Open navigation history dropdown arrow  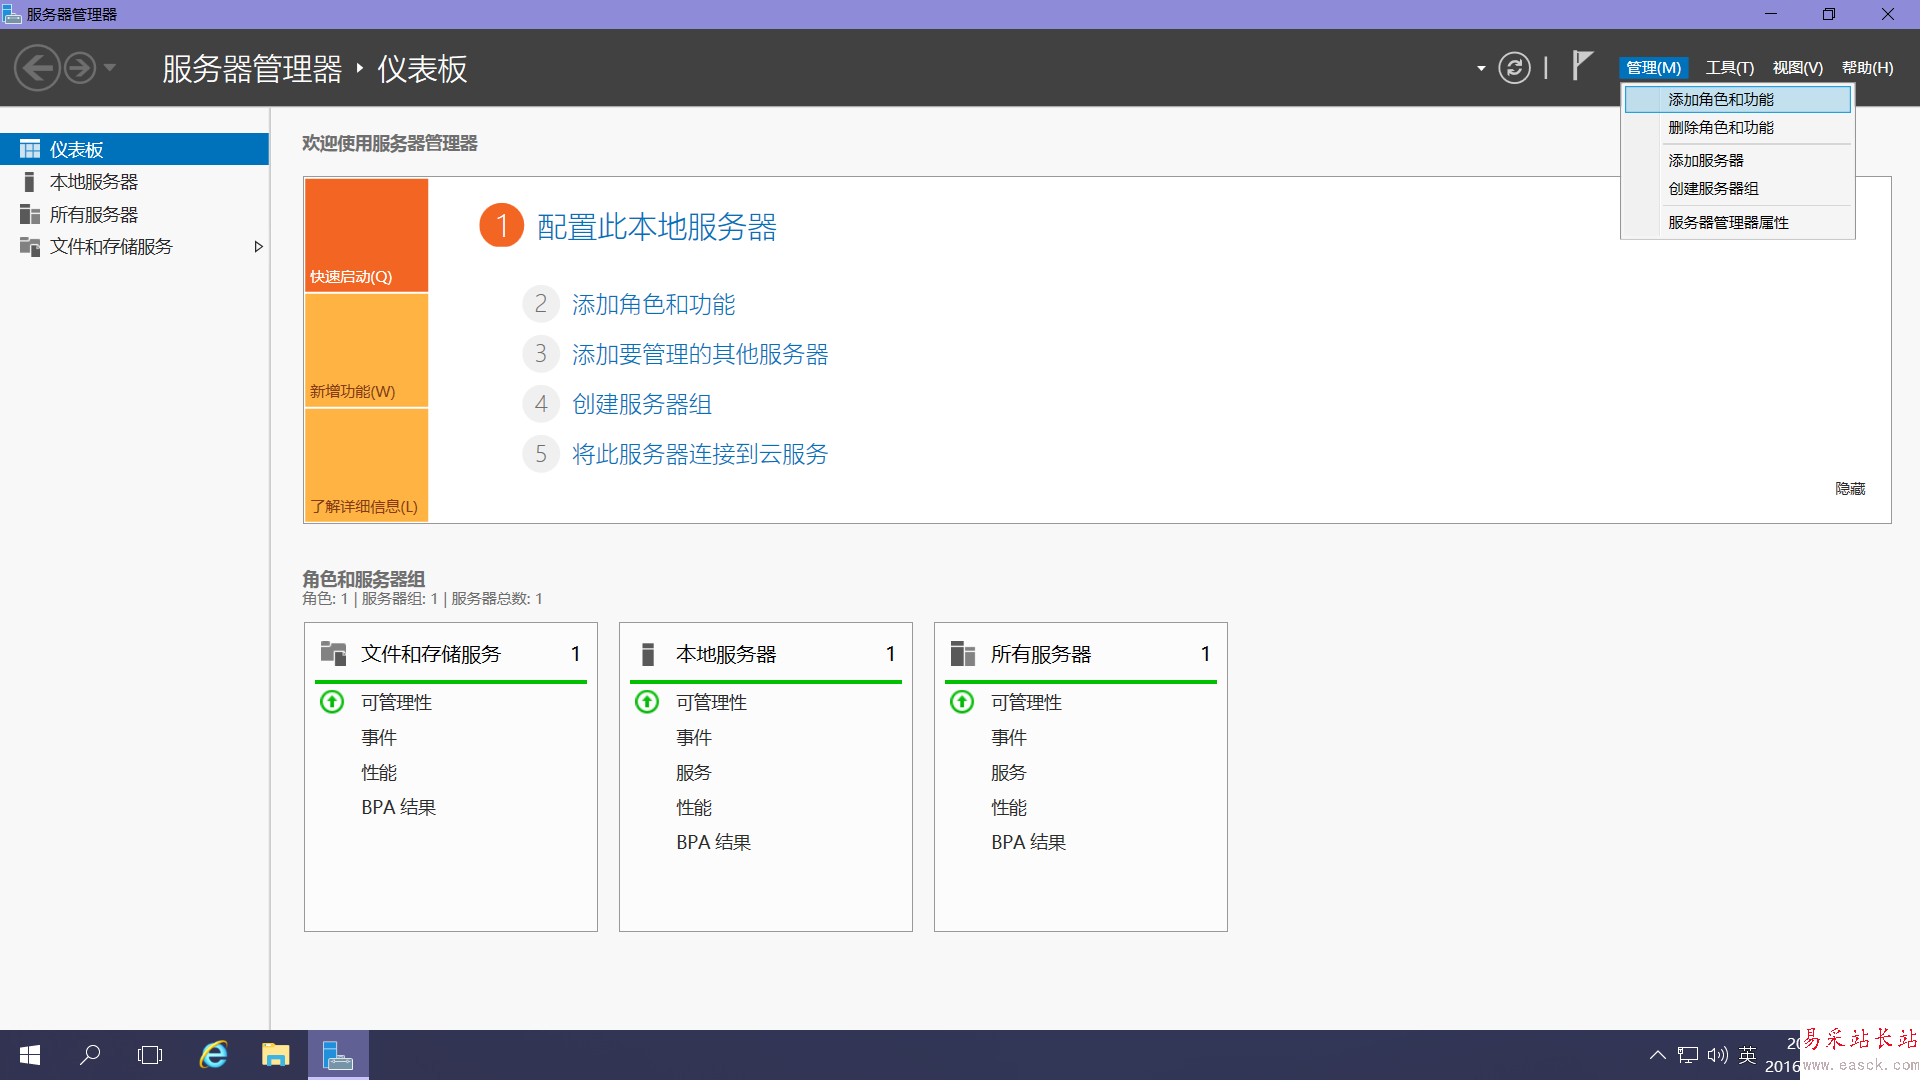110,68
